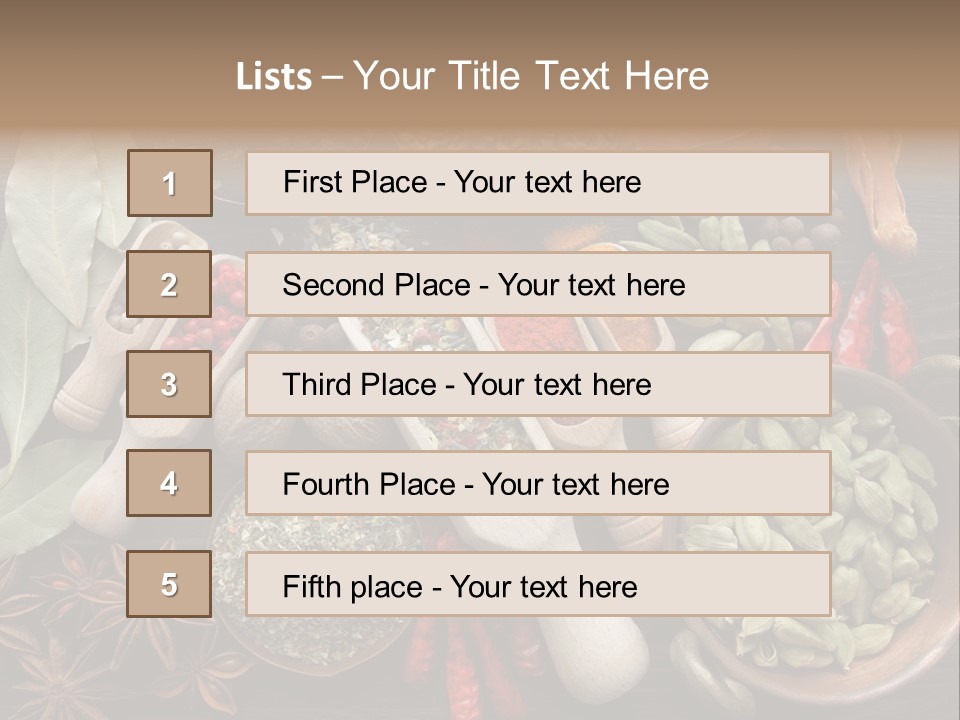
Task: Select the number 2 box
Action: point(169,284)
